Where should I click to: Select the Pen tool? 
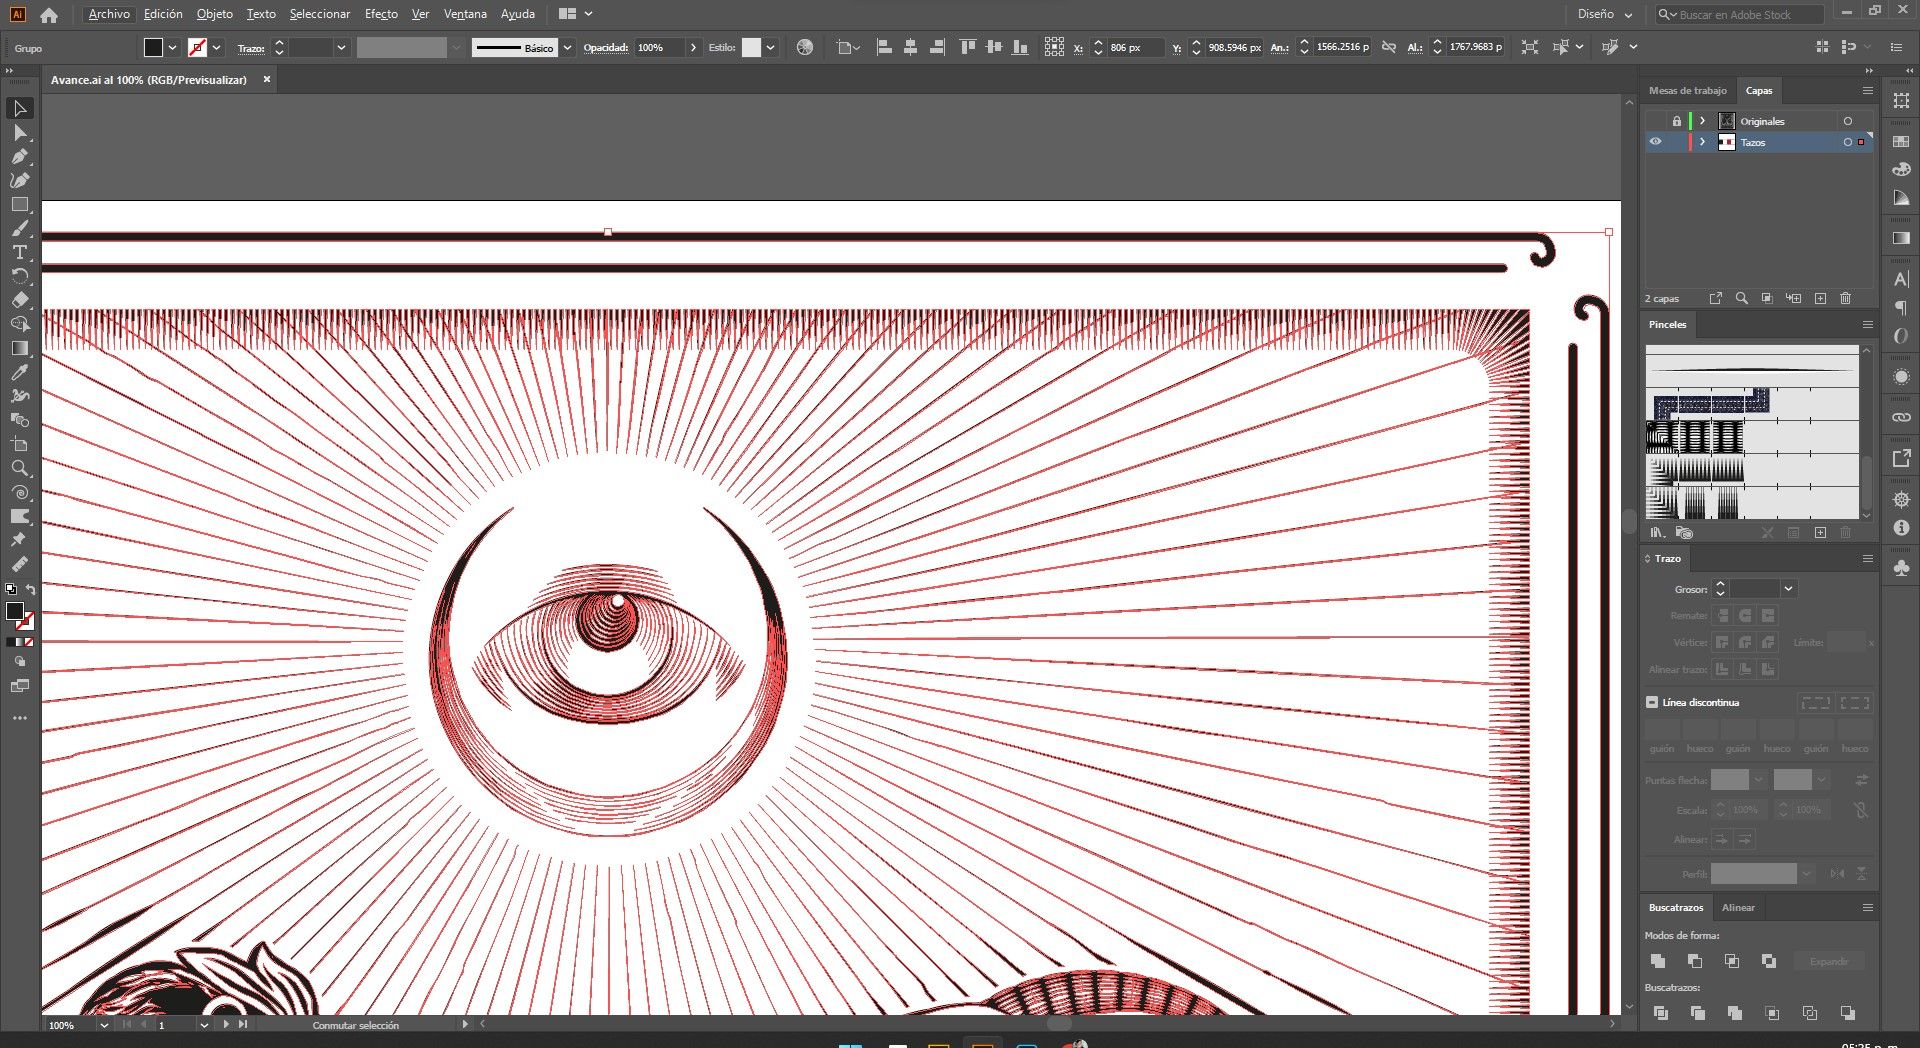[19, 156]
